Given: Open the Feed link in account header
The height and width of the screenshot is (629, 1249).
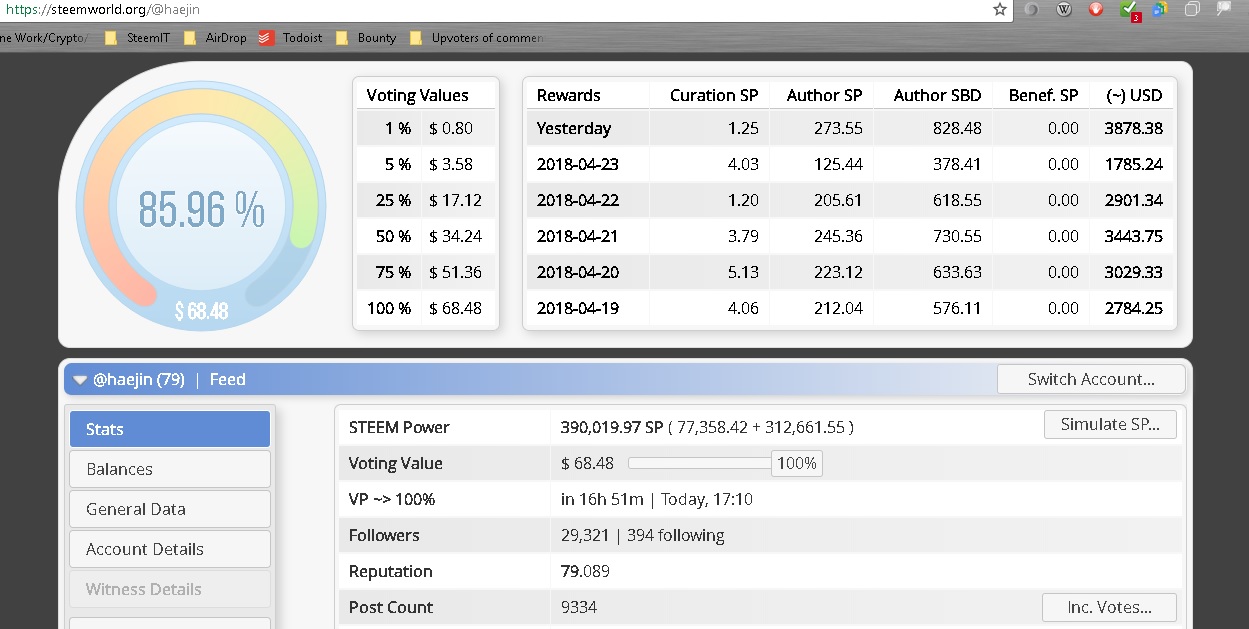Looking at the screenshot, I should (227, 380).
